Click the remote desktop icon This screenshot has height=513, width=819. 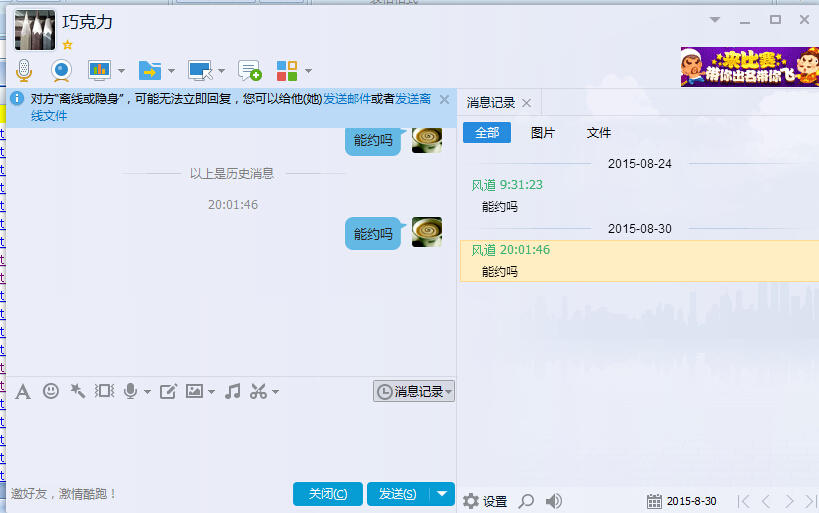(x=200, y=70)
